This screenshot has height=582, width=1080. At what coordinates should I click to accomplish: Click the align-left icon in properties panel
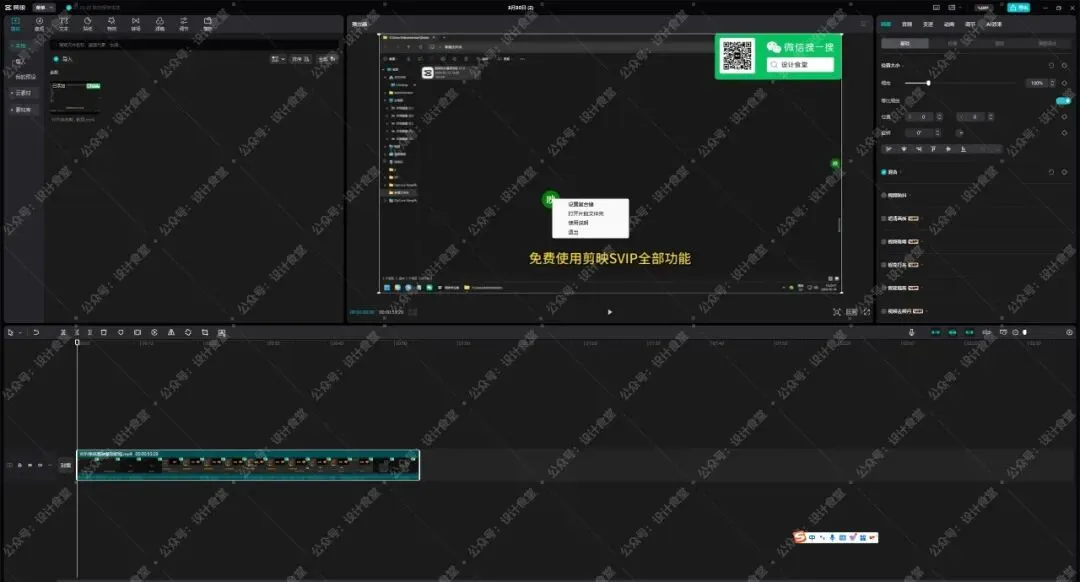(x=889, y=149)
